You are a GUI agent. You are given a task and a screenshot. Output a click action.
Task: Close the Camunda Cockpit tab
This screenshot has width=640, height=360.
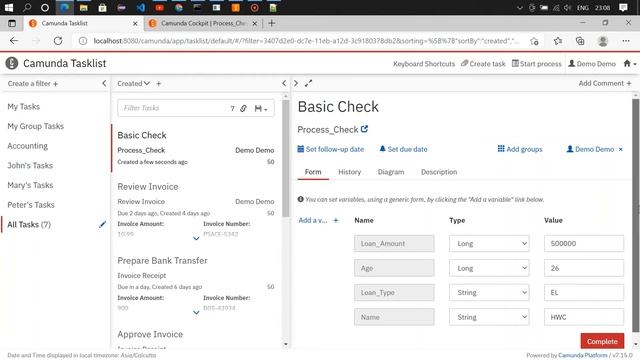pos(255,24)
